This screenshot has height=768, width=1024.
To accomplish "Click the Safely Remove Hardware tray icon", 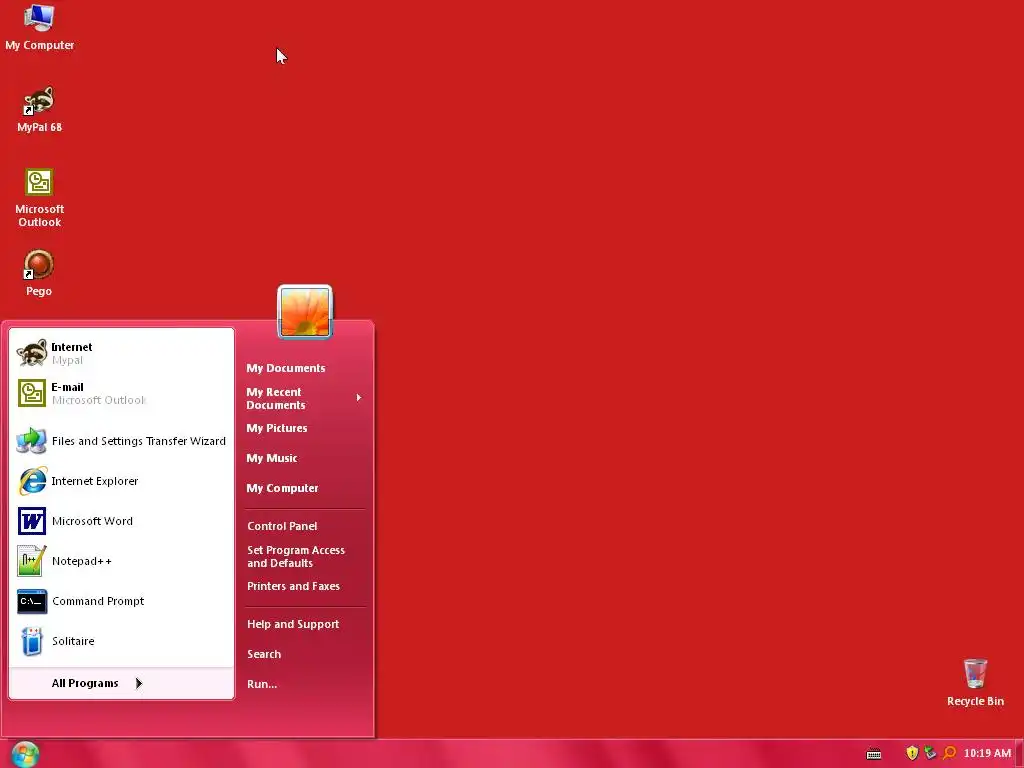I will coord(931,753).
